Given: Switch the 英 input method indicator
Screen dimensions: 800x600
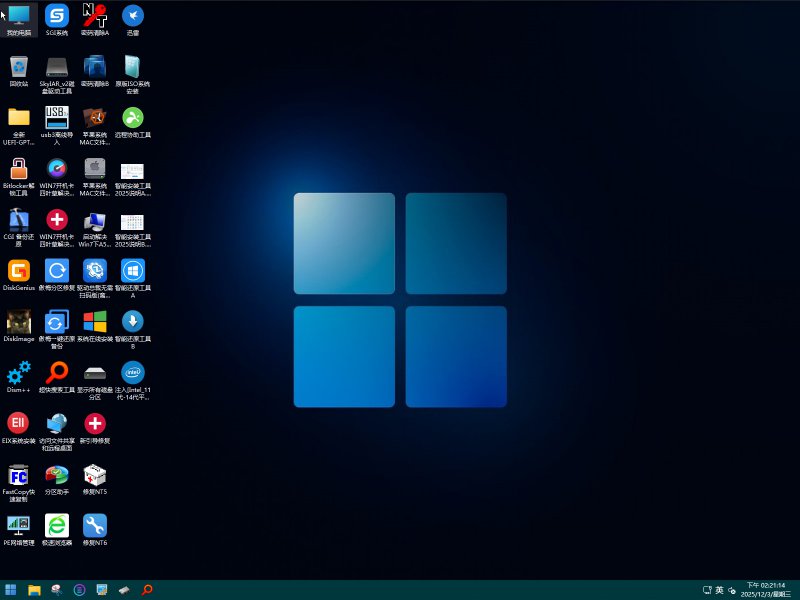Looking at the screenshot, I should [x=719, y=590].
